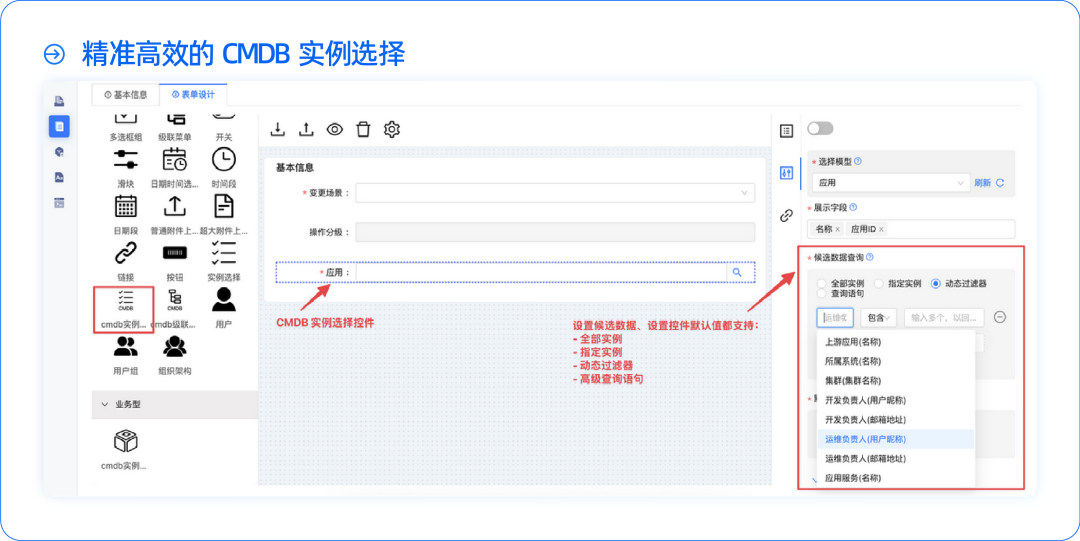Image resolution: width=1080 pixels, height=541 pixels.
Task: Click the help icon next to 候选数据查询
Action: pos(870,257)
